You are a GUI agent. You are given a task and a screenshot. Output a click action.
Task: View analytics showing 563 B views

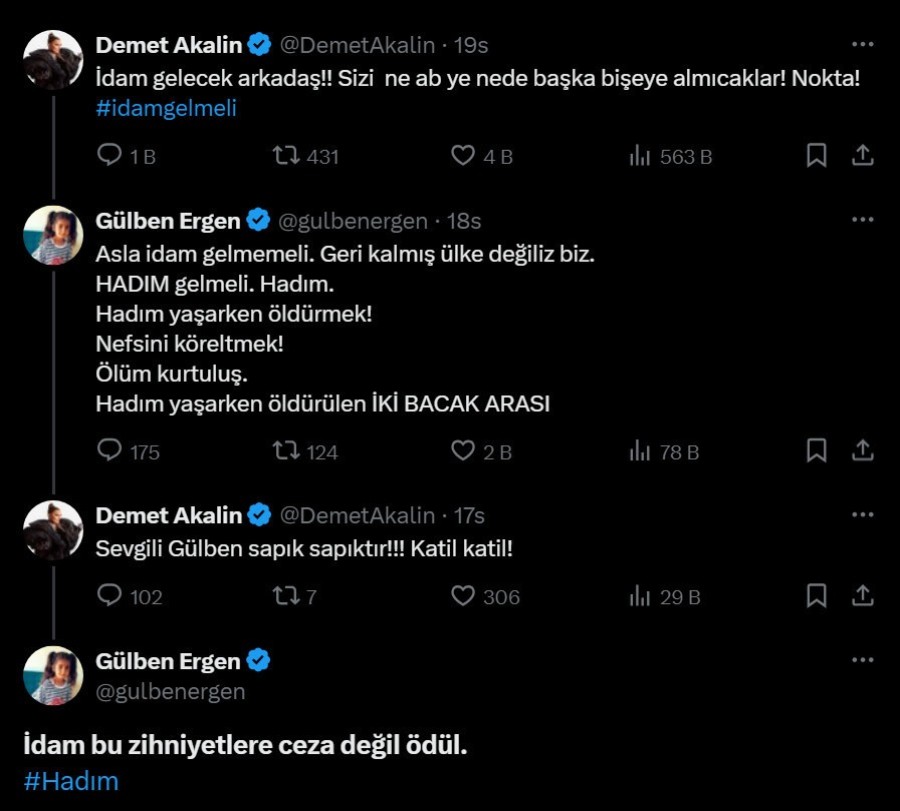[x=639, y=156]
